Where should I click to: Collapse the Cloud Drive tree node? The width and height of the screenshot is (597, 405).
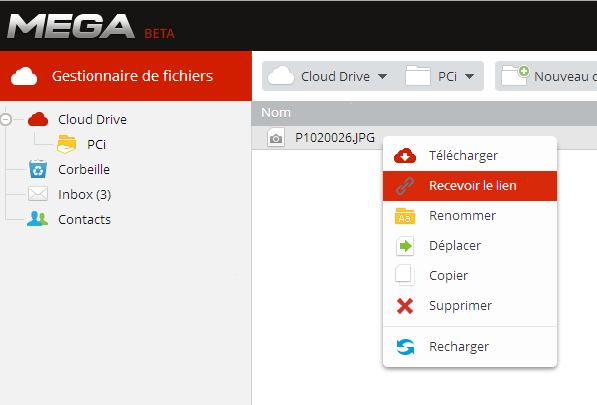tap(6, 120)
